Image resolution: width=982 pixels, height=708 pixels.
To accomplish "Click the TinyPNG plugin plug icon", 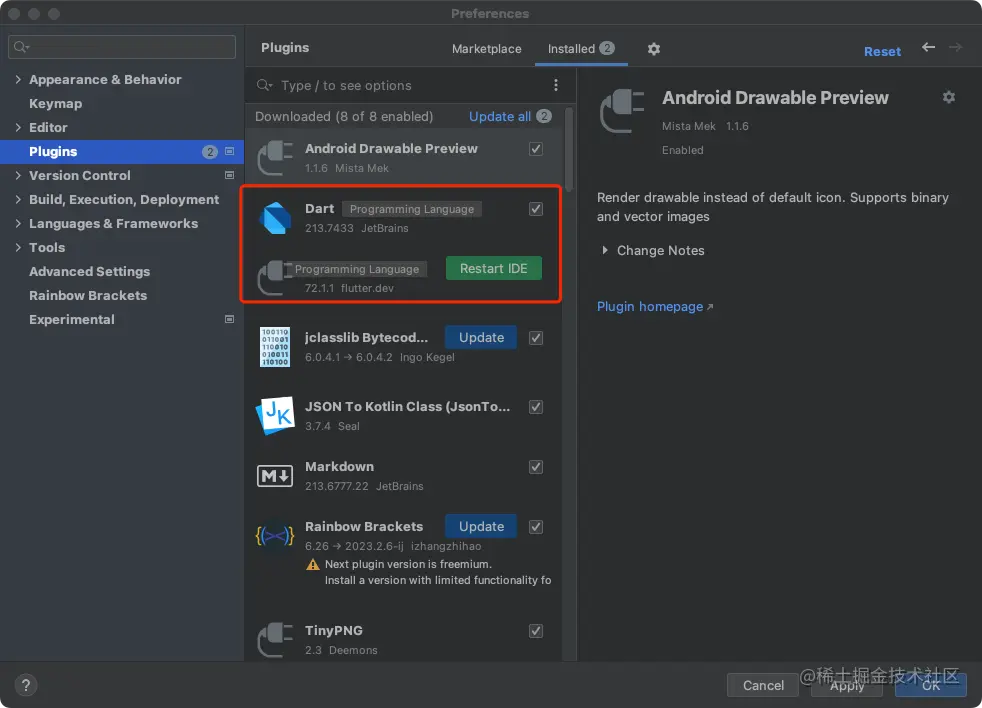I will coord(275,640).
